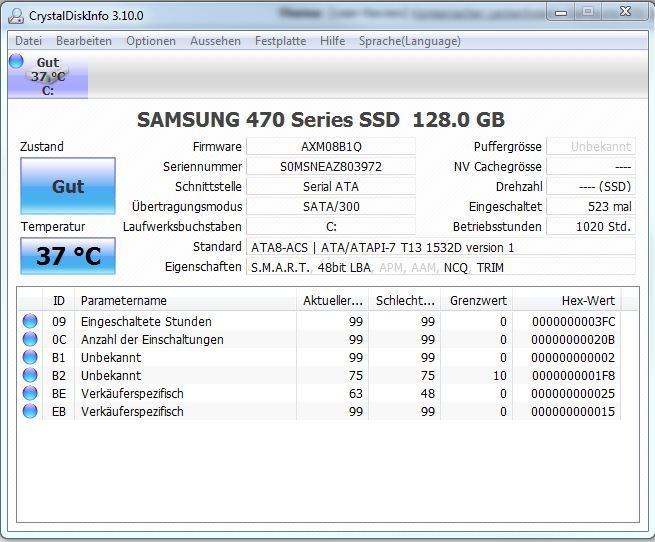Click the Schlecht... column header
Image resolution: width=655 pixels, height=542 pixels.
(x=405, y=300)
